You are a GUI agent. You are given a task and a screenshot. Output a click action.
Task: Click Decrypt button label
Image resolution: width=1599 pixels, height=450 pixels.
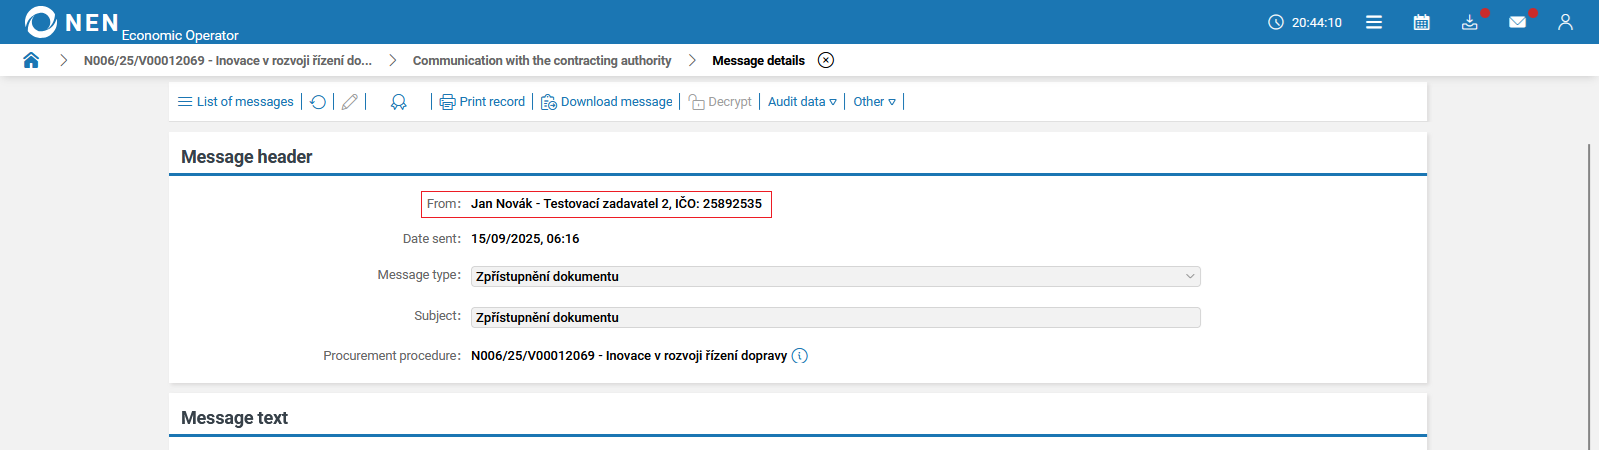[730, 102]
